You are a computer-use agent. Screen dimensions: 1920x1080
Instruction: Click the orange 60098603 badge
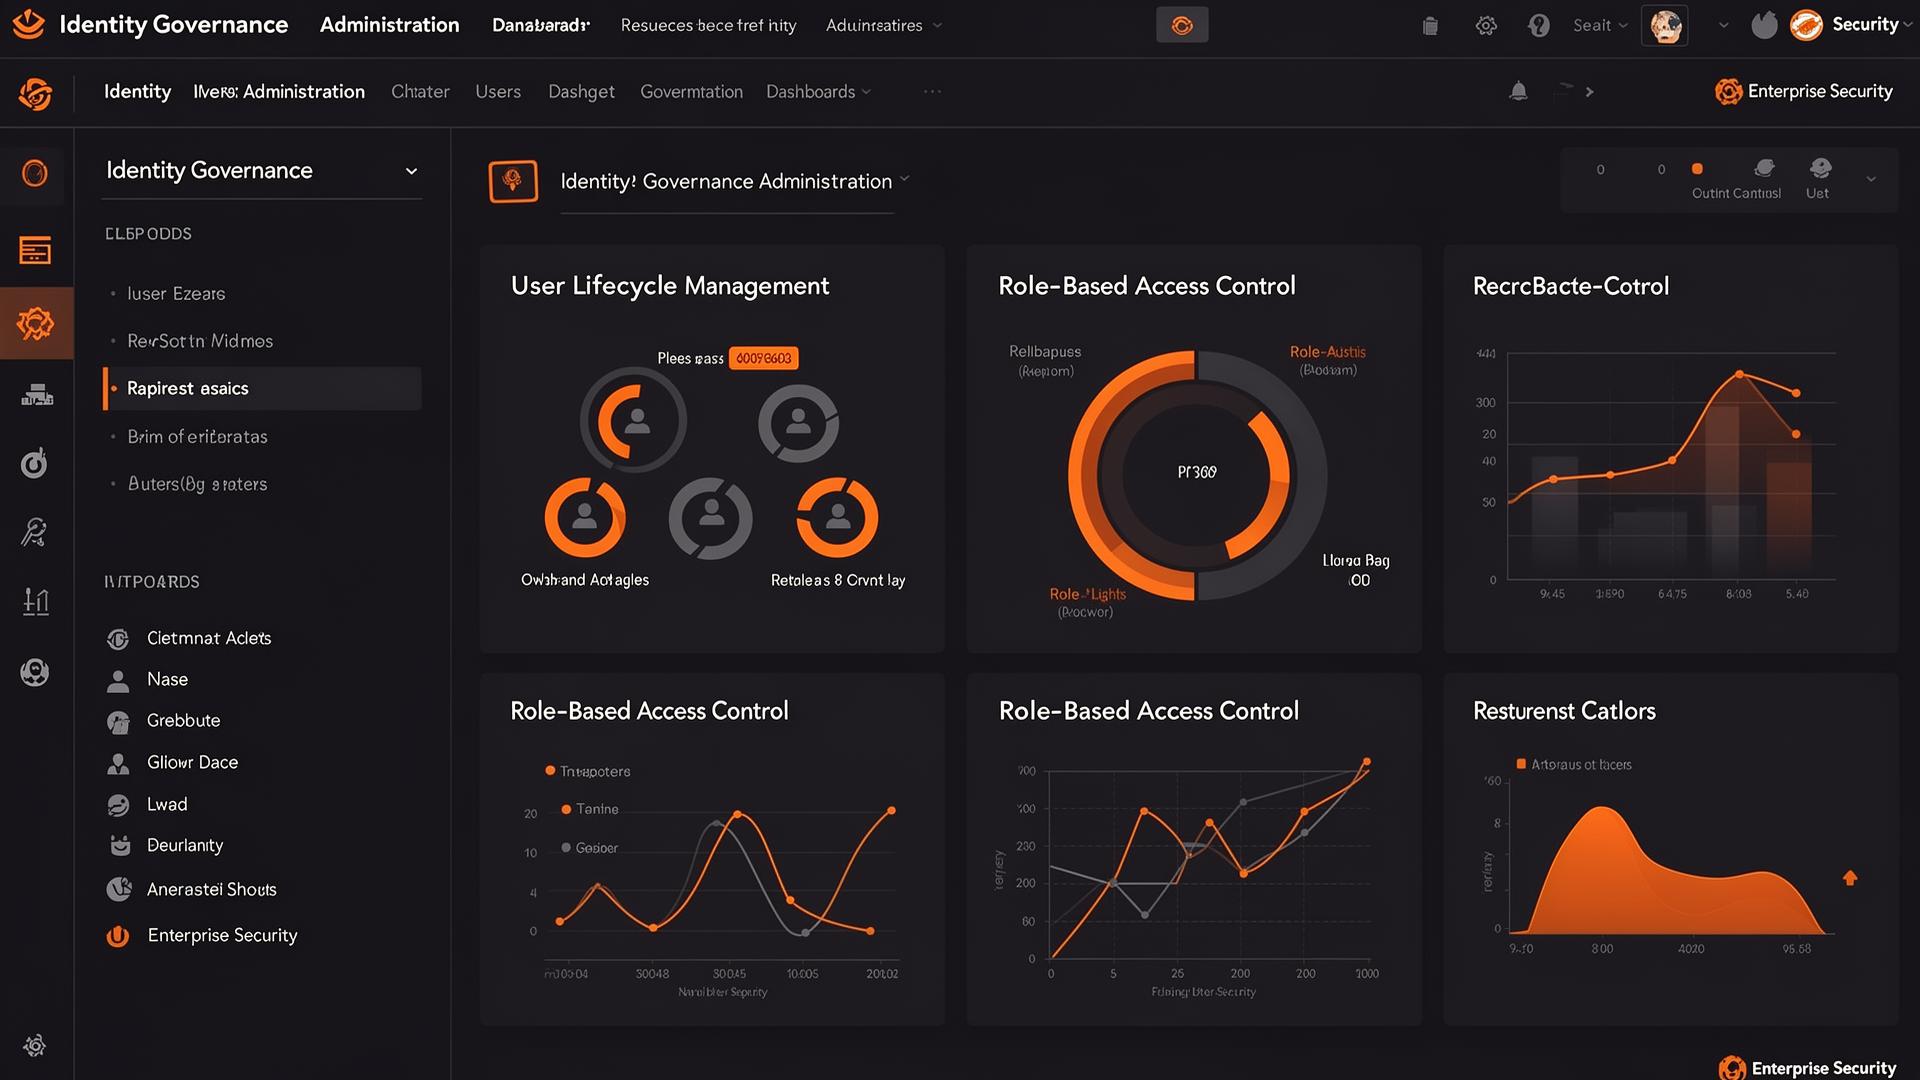click(763, 358)
